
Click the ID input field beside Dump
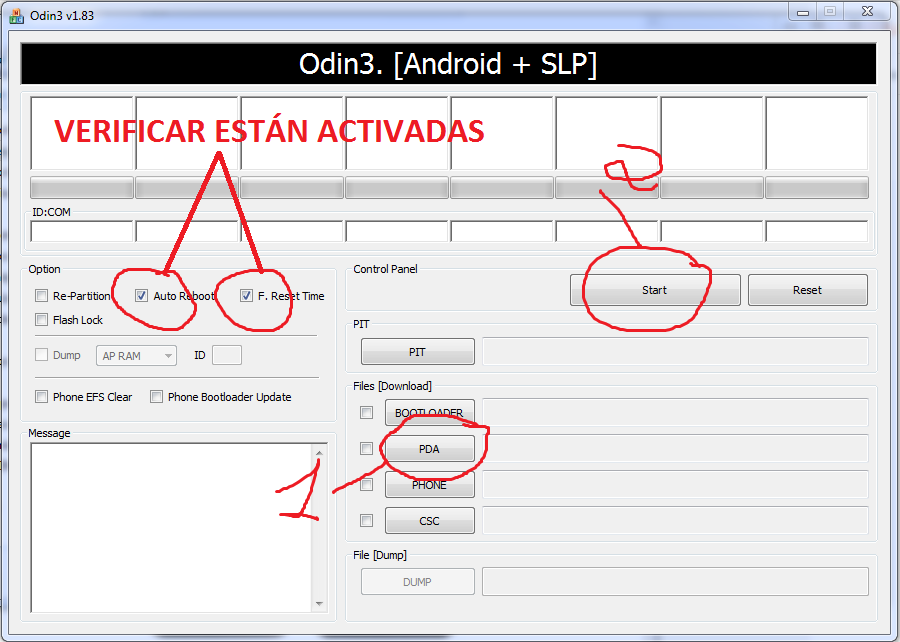coord(227,355)
